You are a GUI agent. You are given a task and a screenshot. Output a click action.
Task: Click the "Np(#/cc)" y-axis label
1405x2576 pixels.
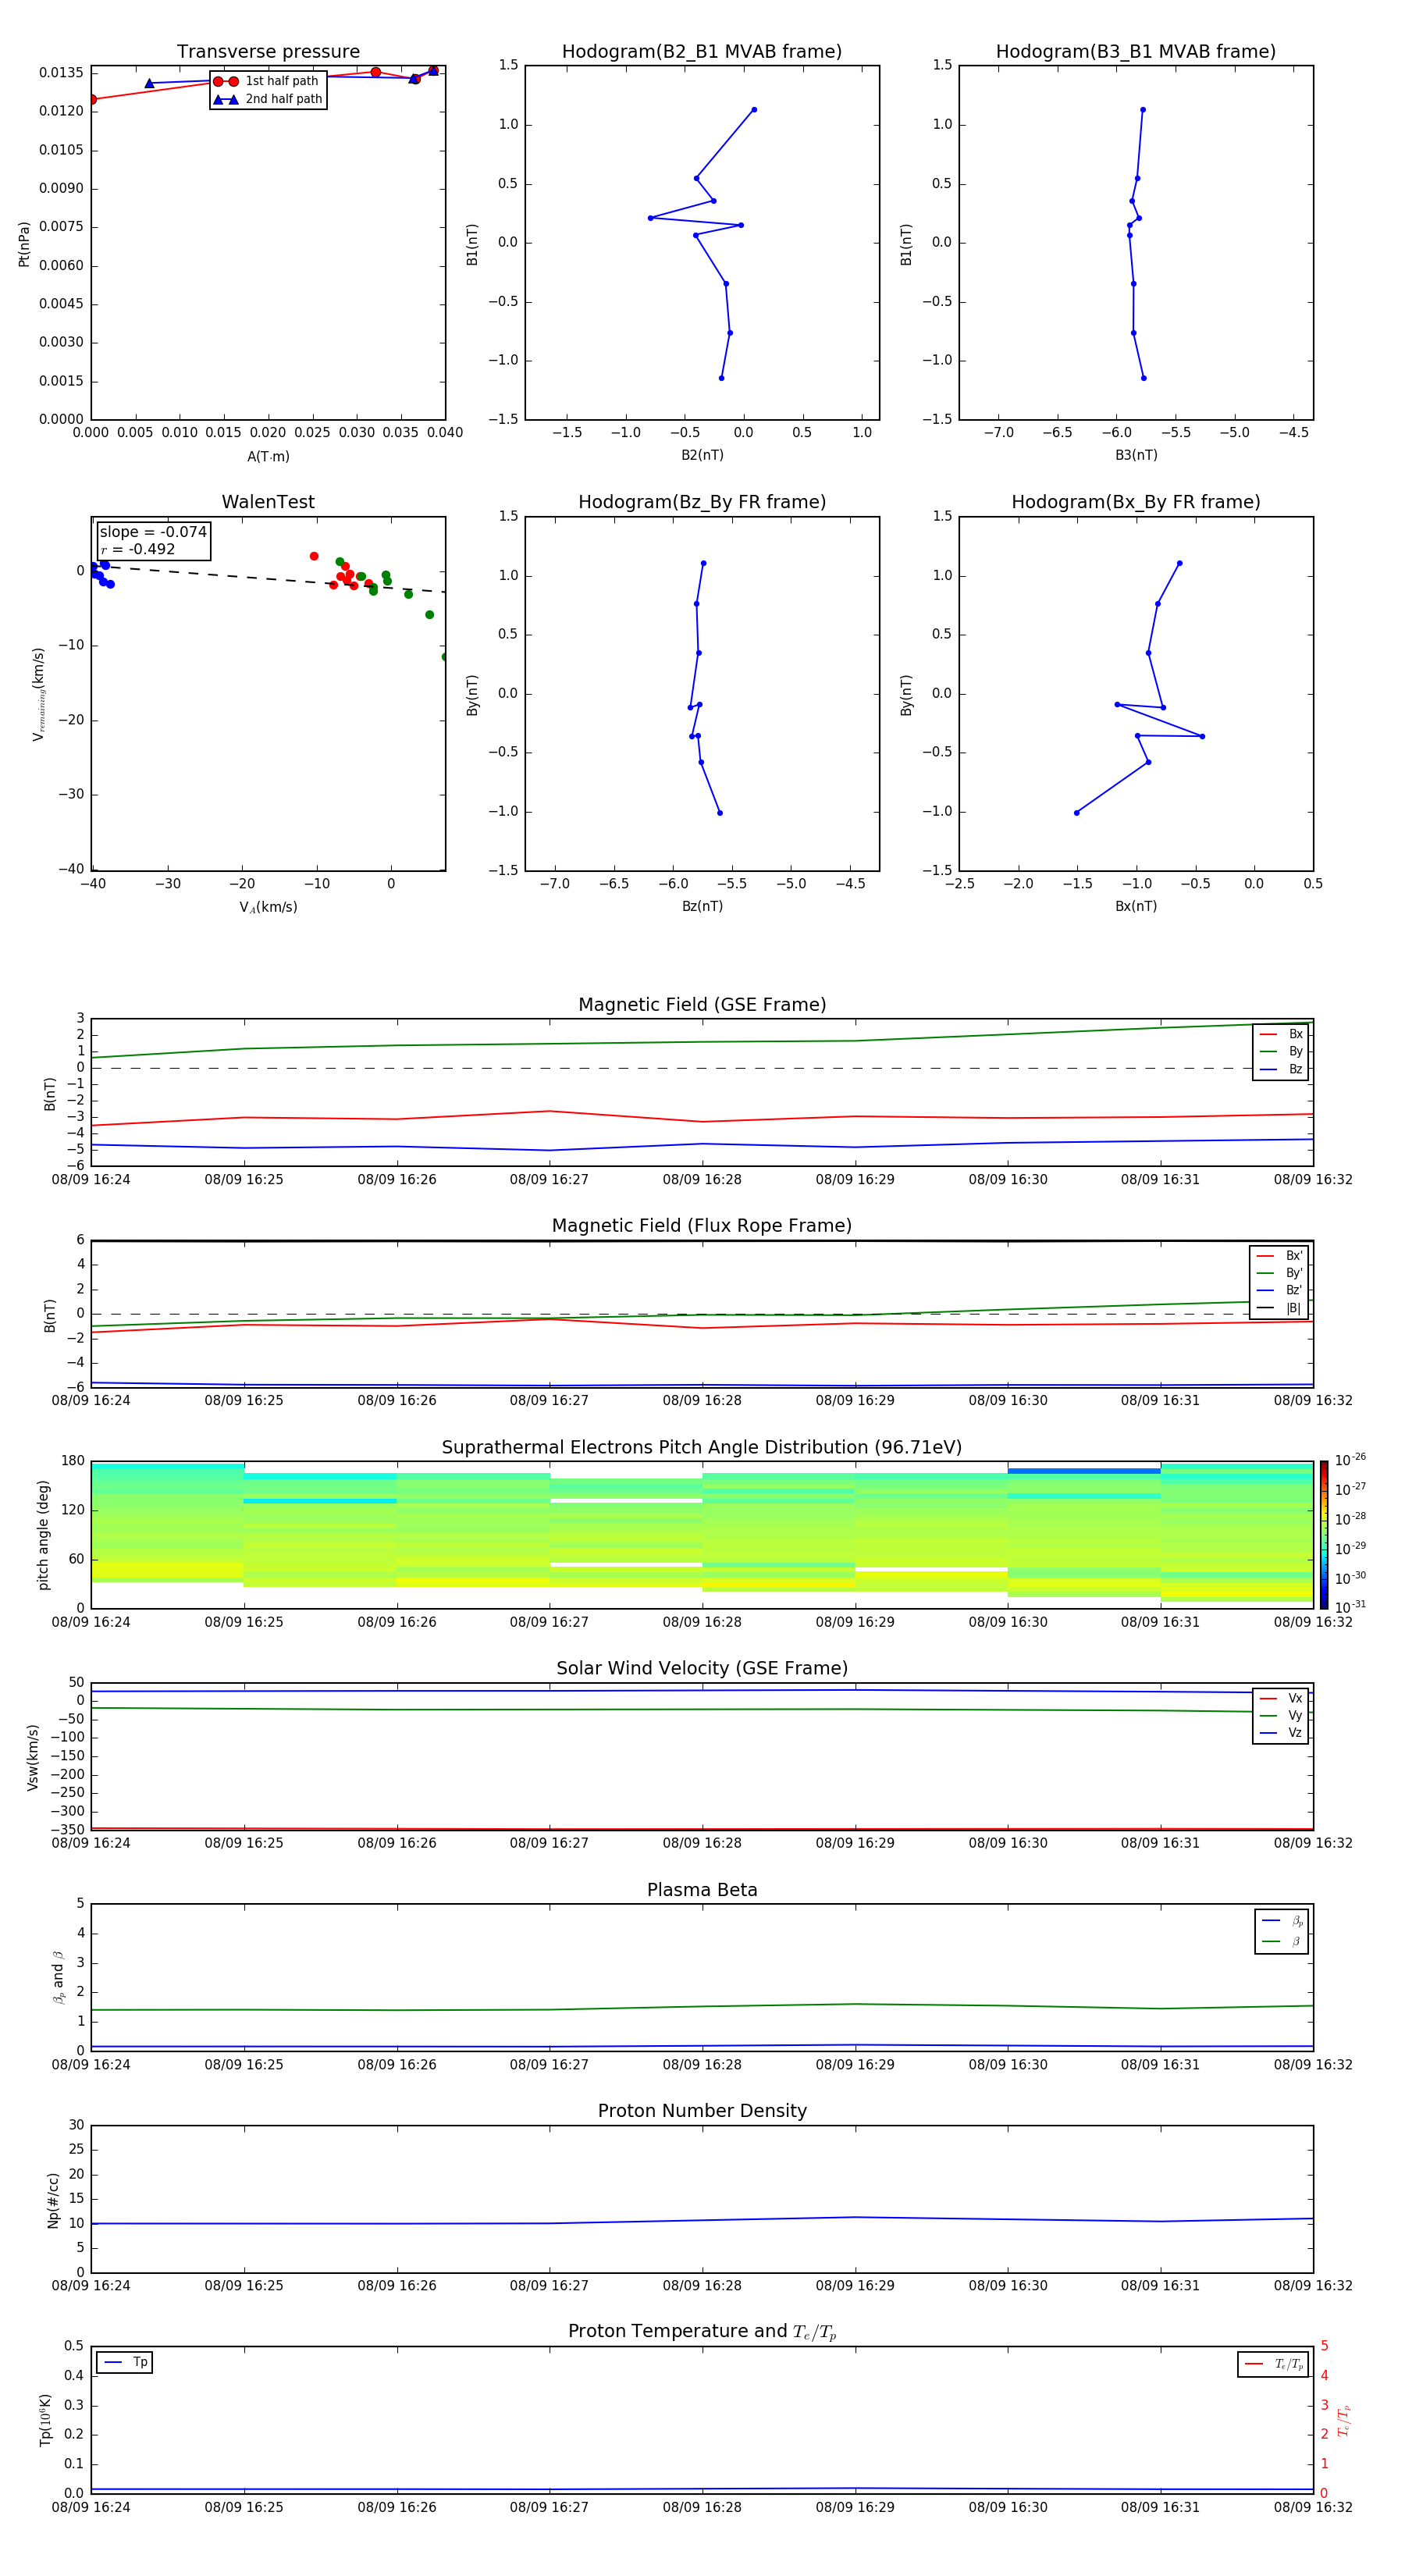(53, 2200)
